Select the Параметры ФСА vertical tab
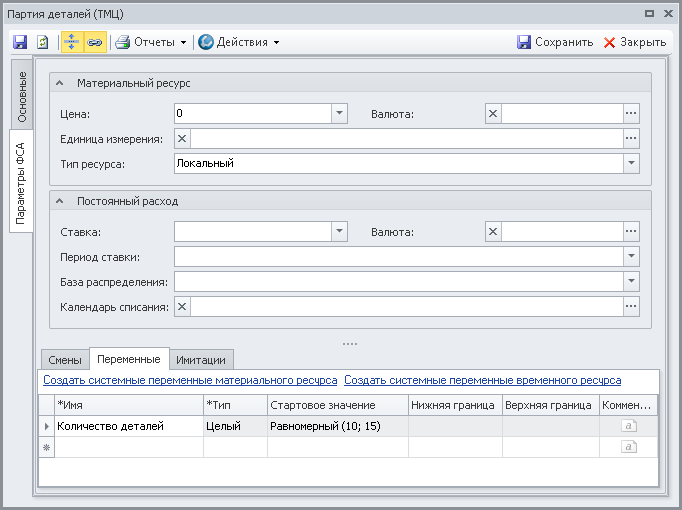The image size is (682, 510). click(20, 182)
